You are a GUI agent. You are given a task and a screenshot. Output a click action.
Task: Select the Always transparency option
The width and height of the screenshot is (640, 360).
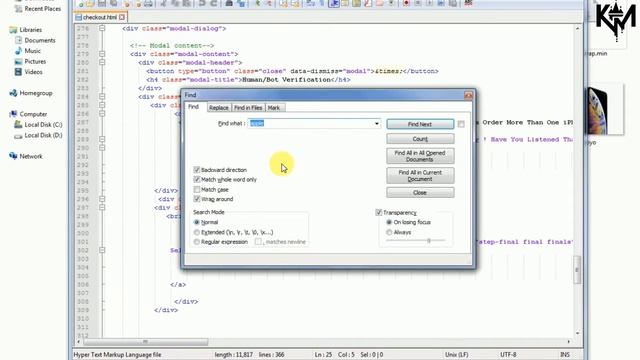[x=389, y=232]
